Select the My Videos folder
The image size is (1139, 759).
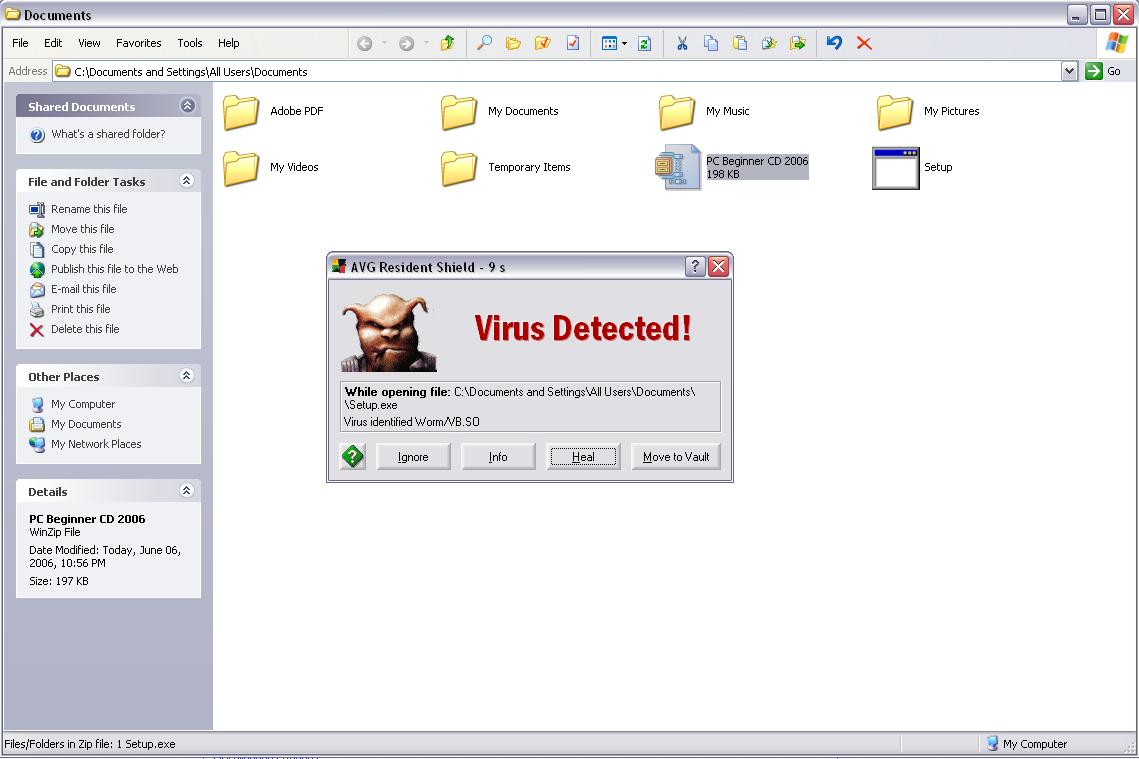(271, 168)
